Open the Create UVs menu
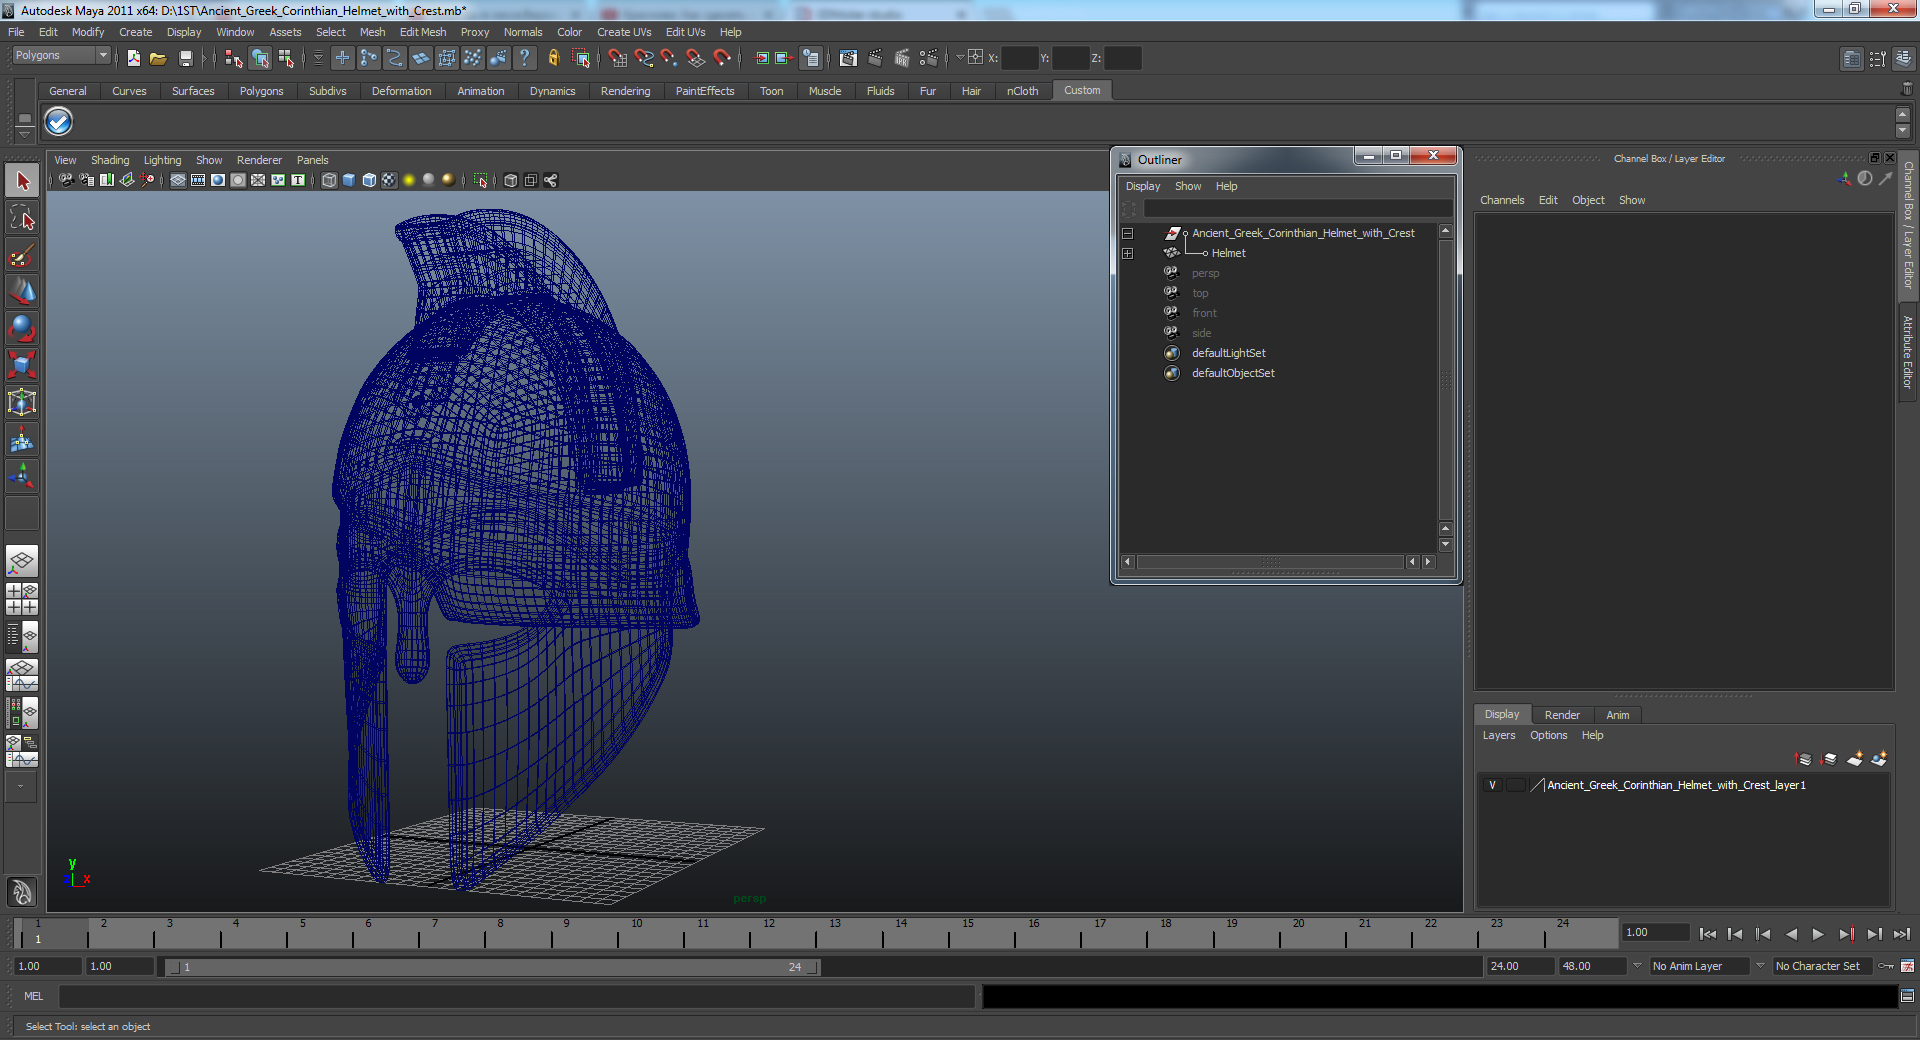Image resolution: width=1920 pixels, height=1040 pixels. click(624, 32)
